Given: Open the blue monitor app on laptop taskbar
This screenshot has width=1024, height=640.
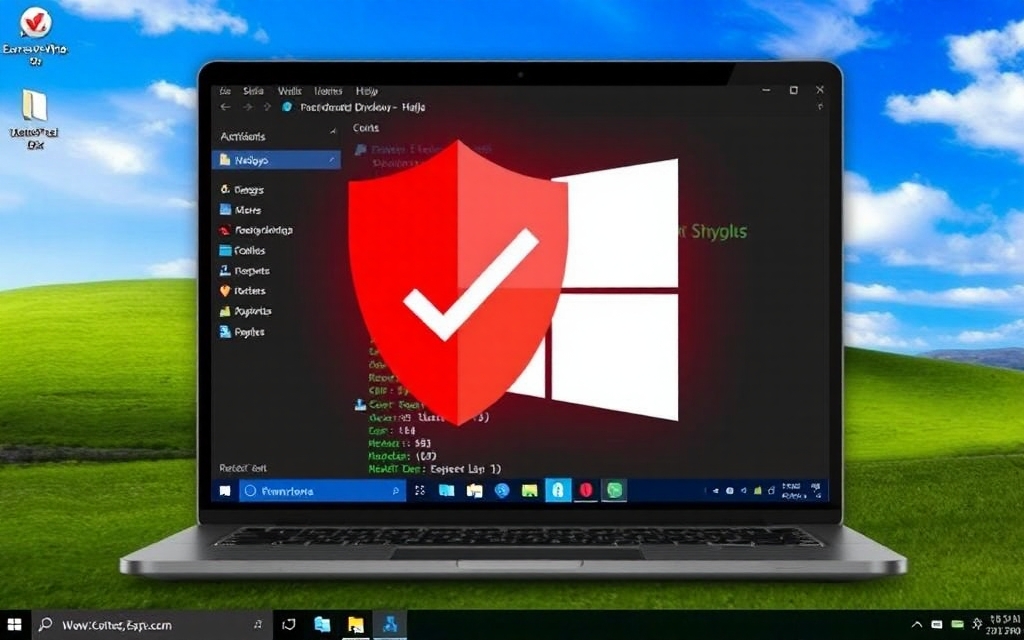Looking at the screenshot, I should (x=447, y=490).
